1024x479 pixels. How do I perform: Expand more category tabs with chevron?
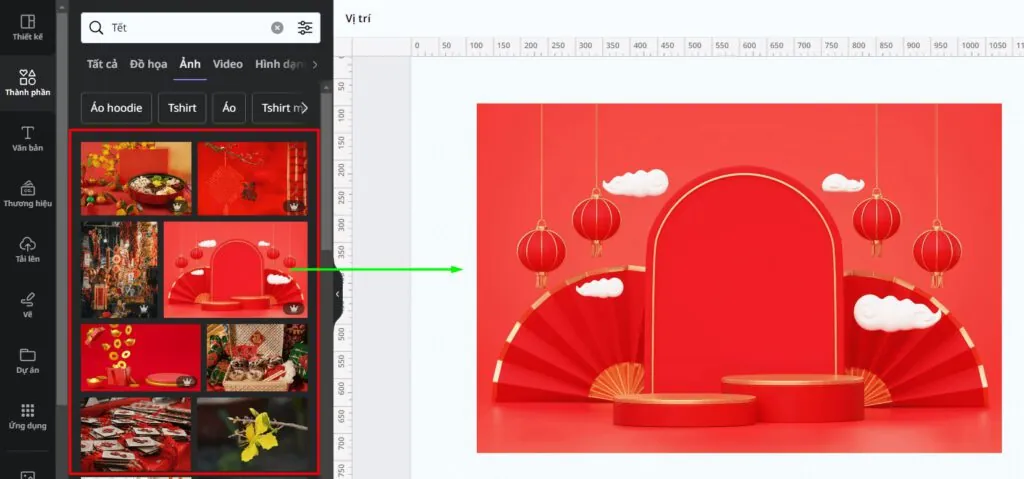click(315, 64)
